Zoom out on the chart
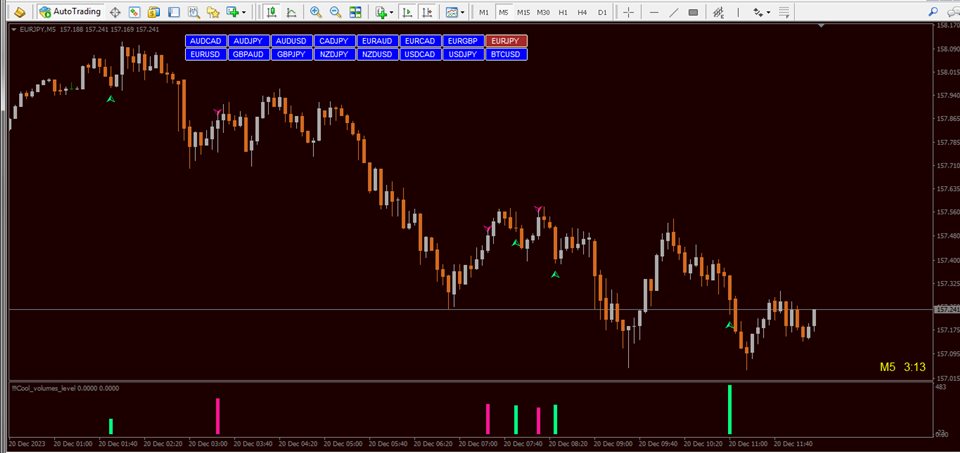The image size is (960, 453). click(336, 12)
